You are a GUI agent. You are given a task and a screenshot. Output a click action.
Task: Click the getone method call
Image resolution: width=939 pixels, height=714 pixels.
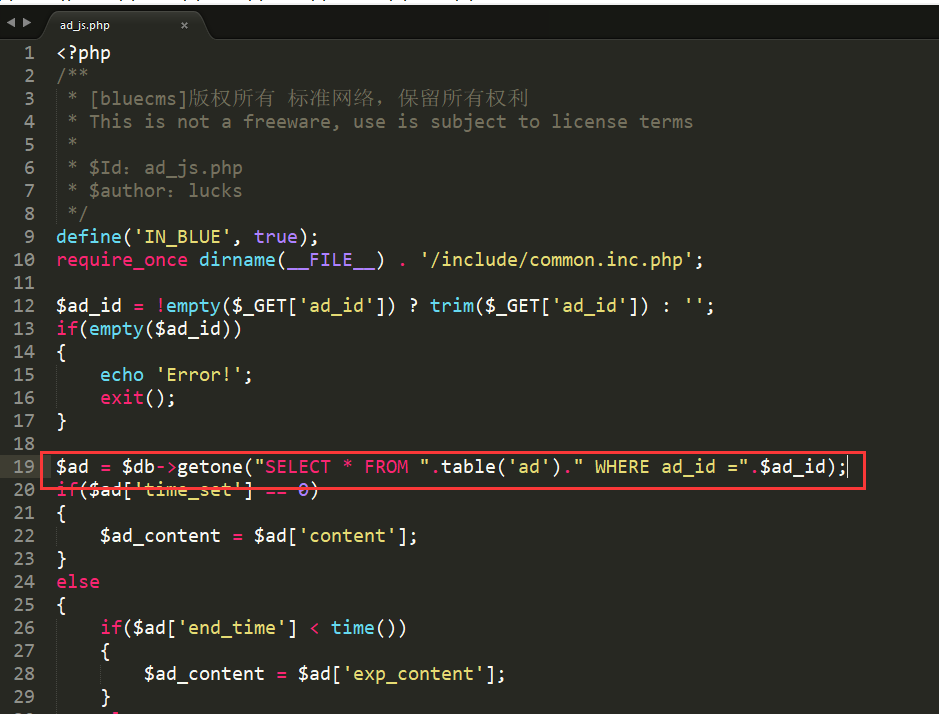click(x=210, y=467)
